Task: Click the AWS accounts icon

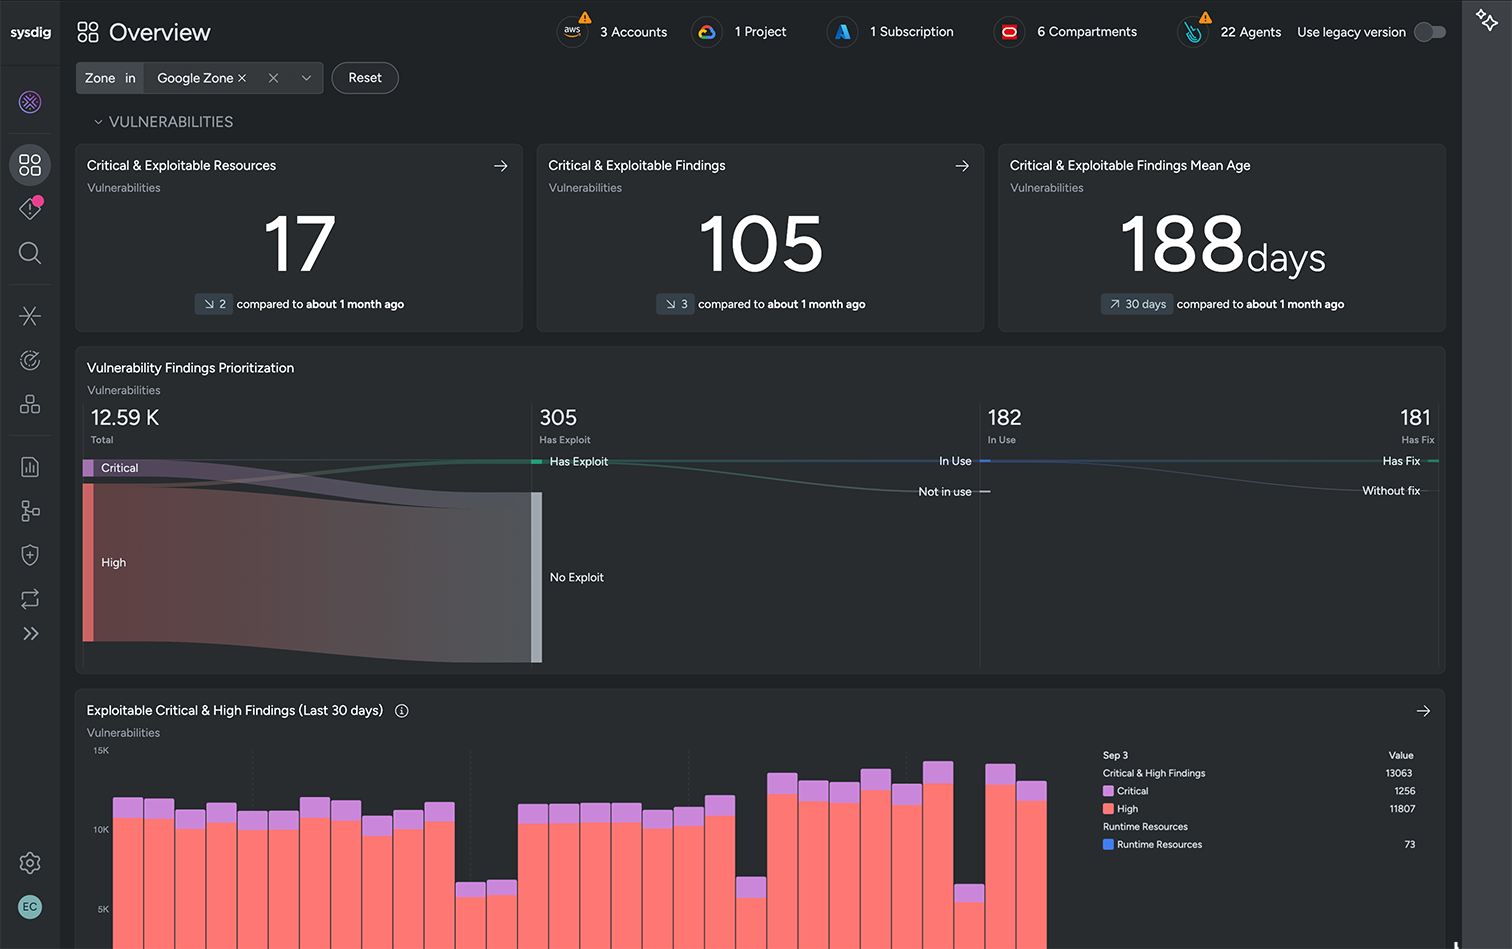Action: [x=572, y=32]
